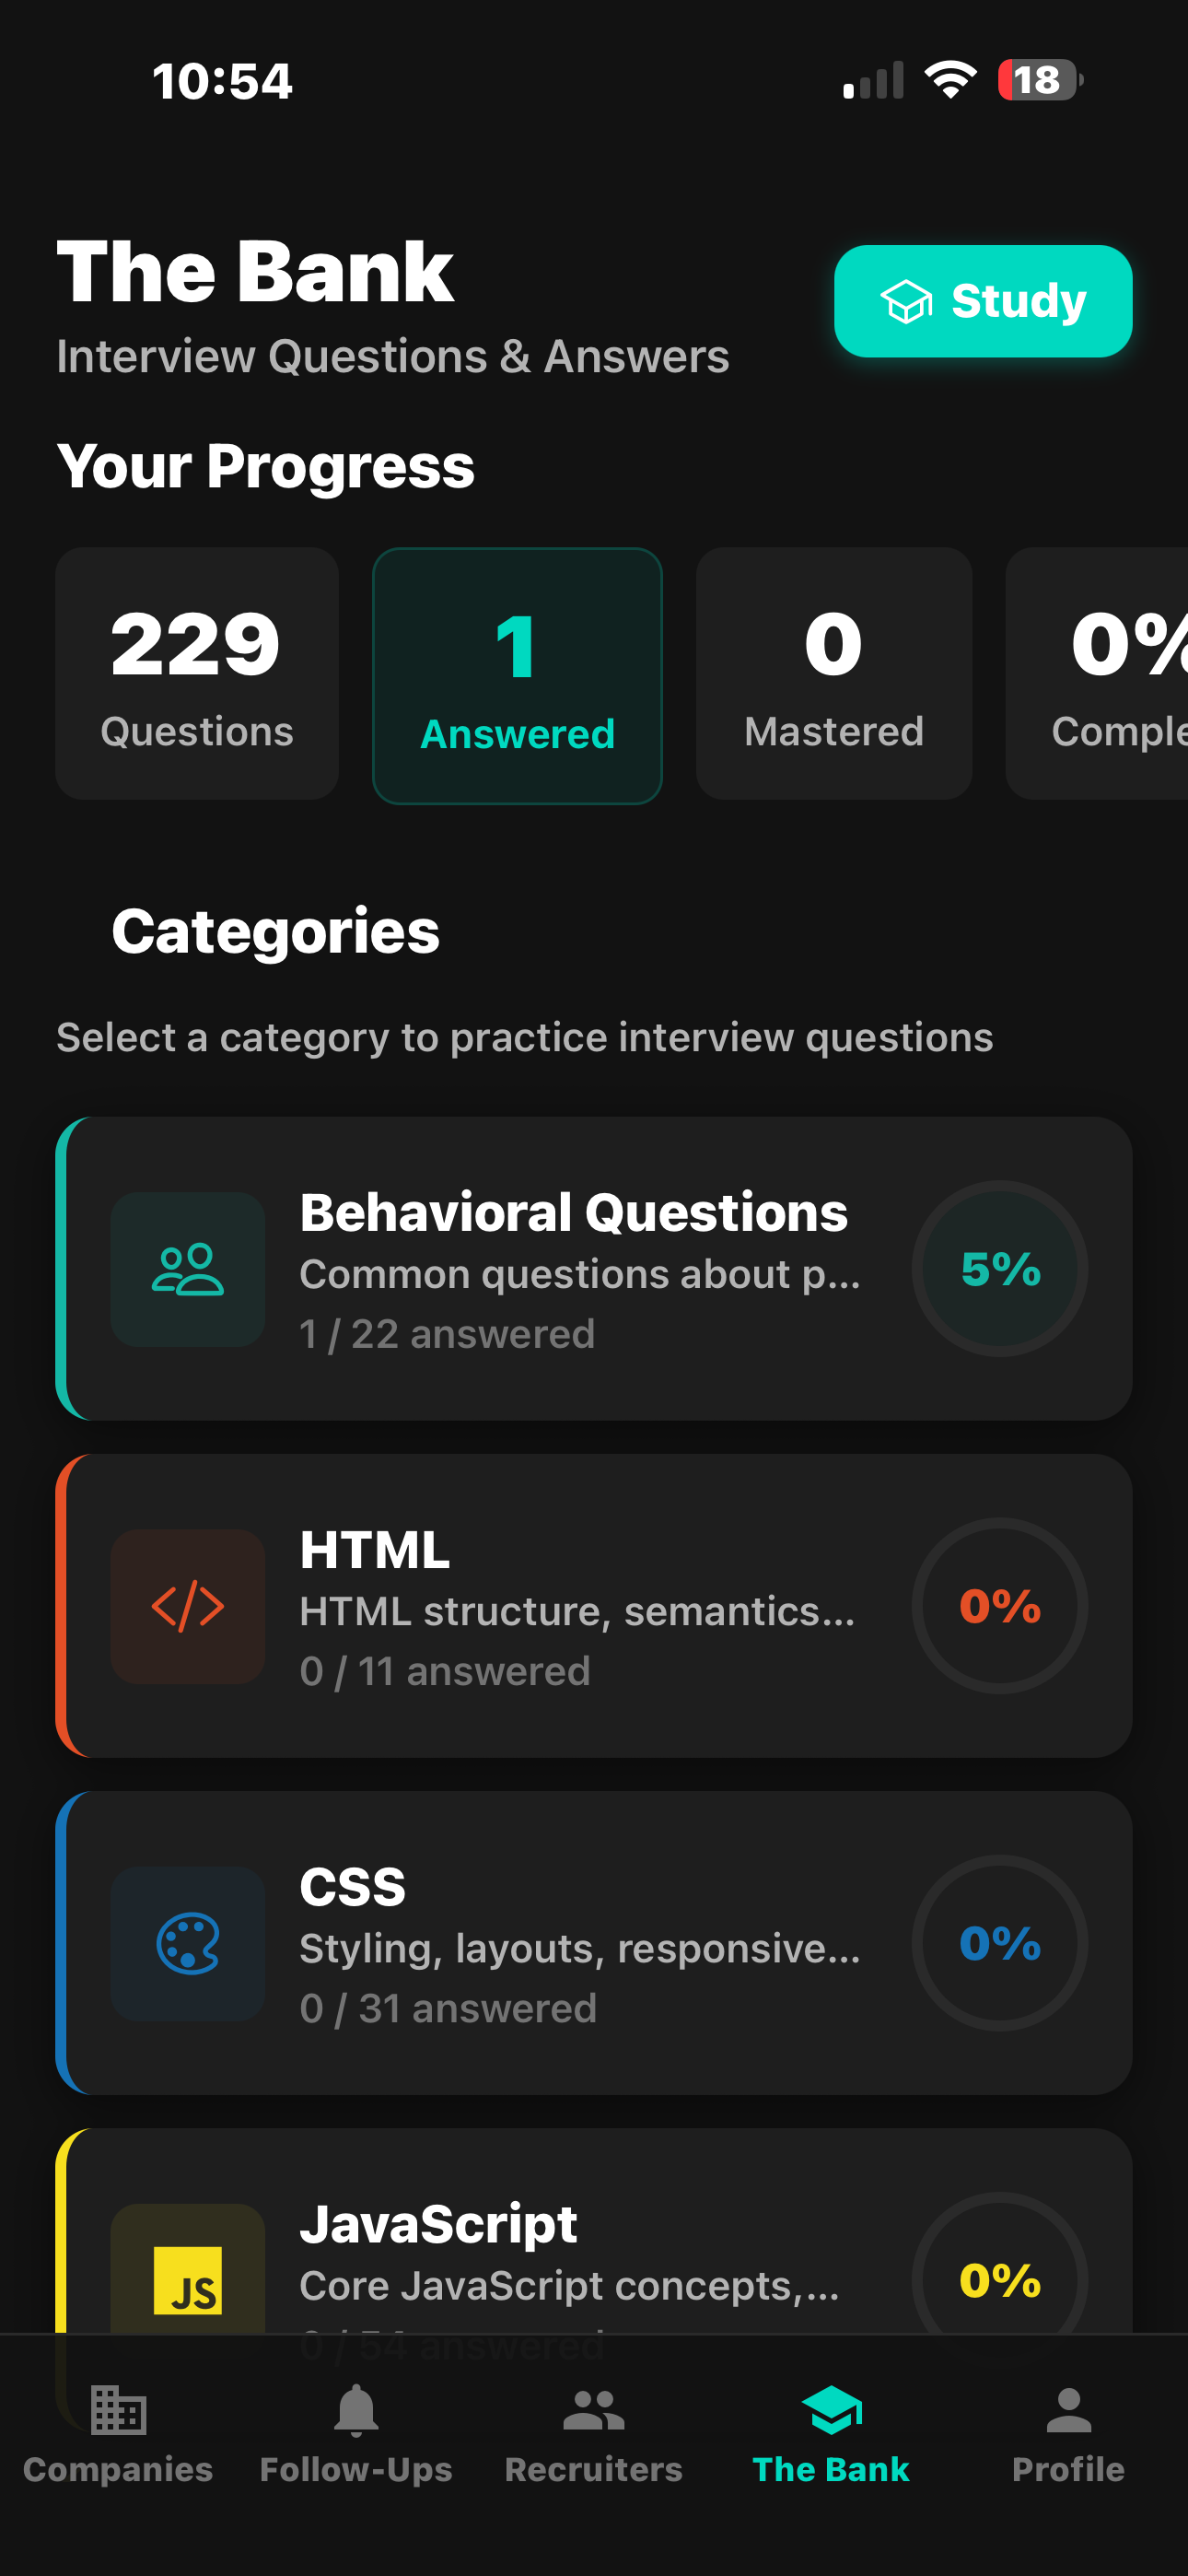Tap the Recruiters people icon

(594, 2410)
